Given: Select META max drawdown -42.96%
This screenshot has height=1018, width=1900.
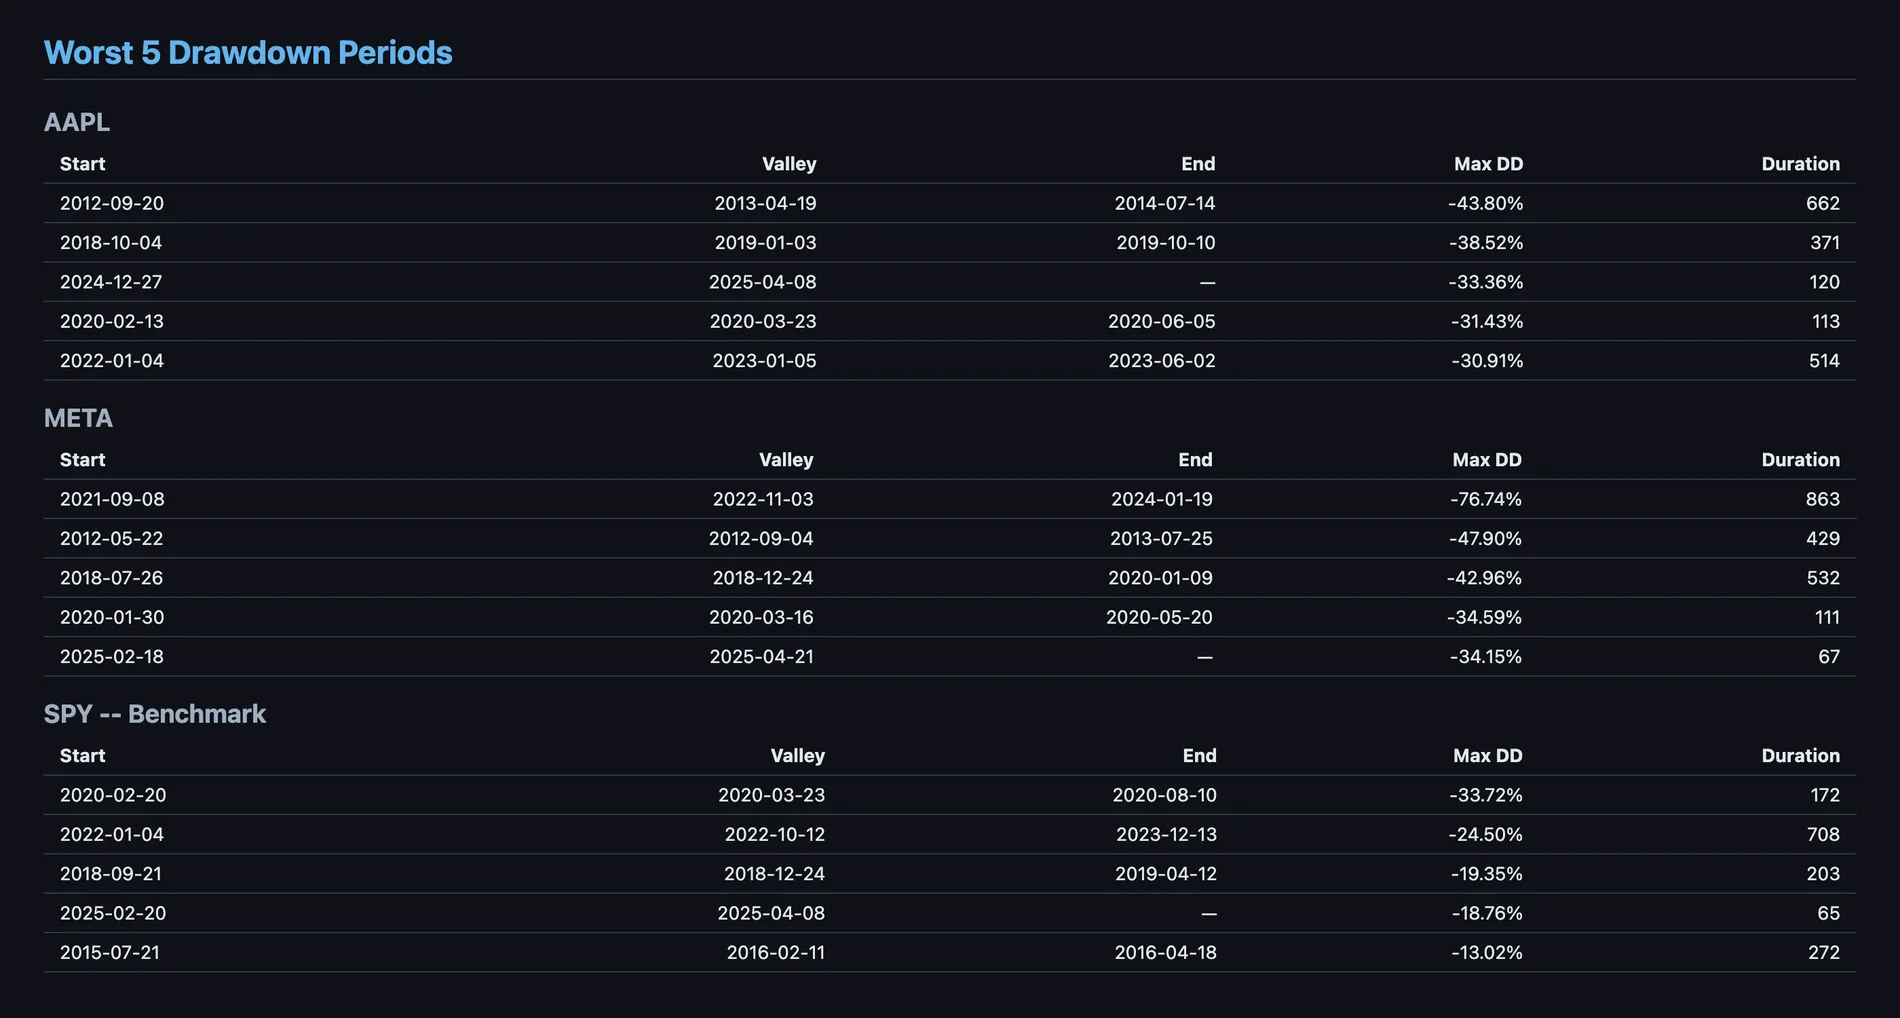Looking at the screenshot, I should 1484,578.
